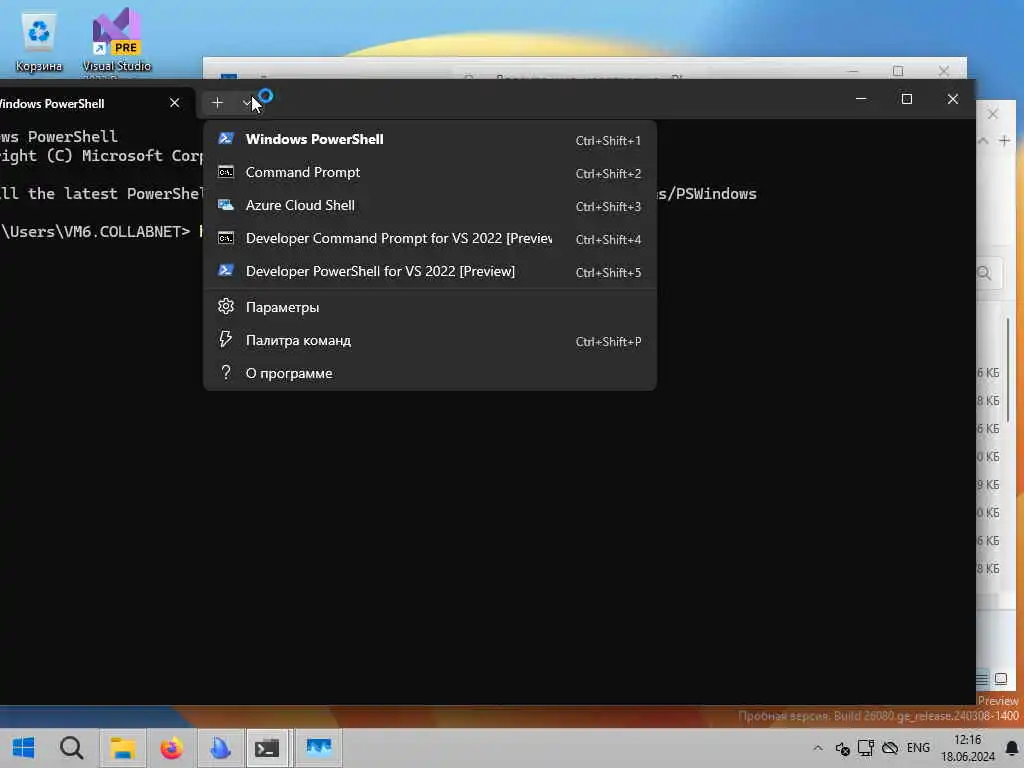The width and height of the screenshot is (1024, 768).
Task: Show hidden tray icons chevron
Action: pyautogui.click(x=818, y=748)
